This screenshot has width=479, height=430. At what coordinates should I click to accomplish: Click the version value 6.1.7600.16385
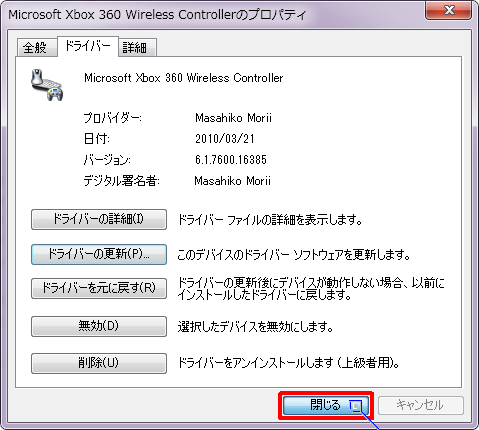tap(231, 160)
